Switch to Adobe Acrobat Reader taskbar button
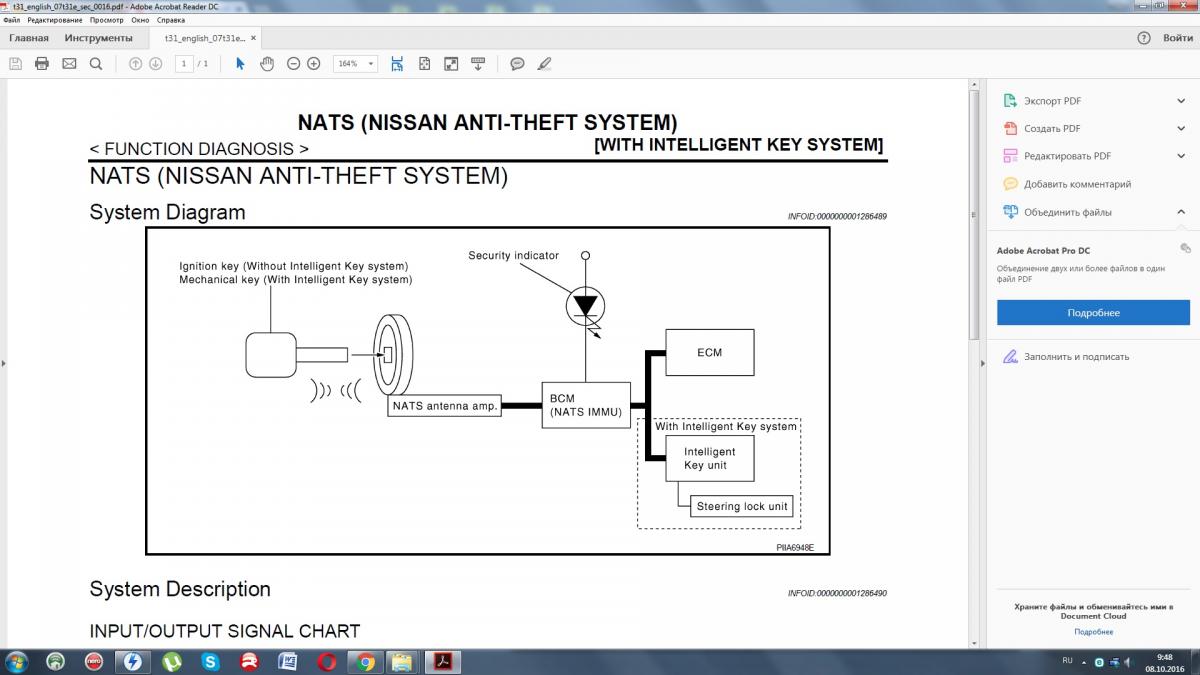The width and height of the screenshot is (1200, 675). coord(443,661)
